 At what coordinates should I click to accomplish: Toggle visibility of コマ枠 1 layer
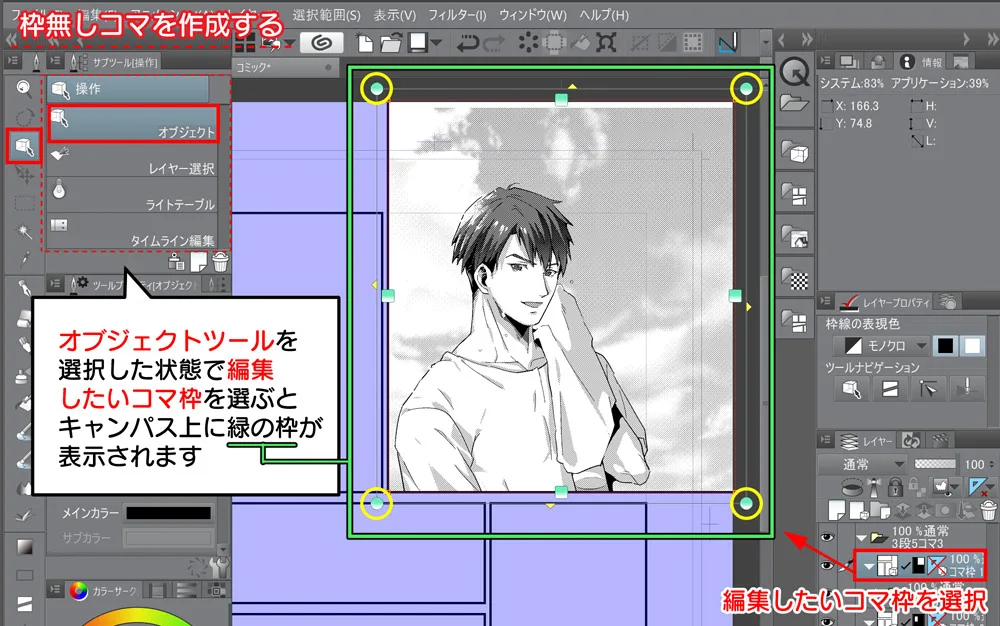pyautogui.click(x=827, y=565)
